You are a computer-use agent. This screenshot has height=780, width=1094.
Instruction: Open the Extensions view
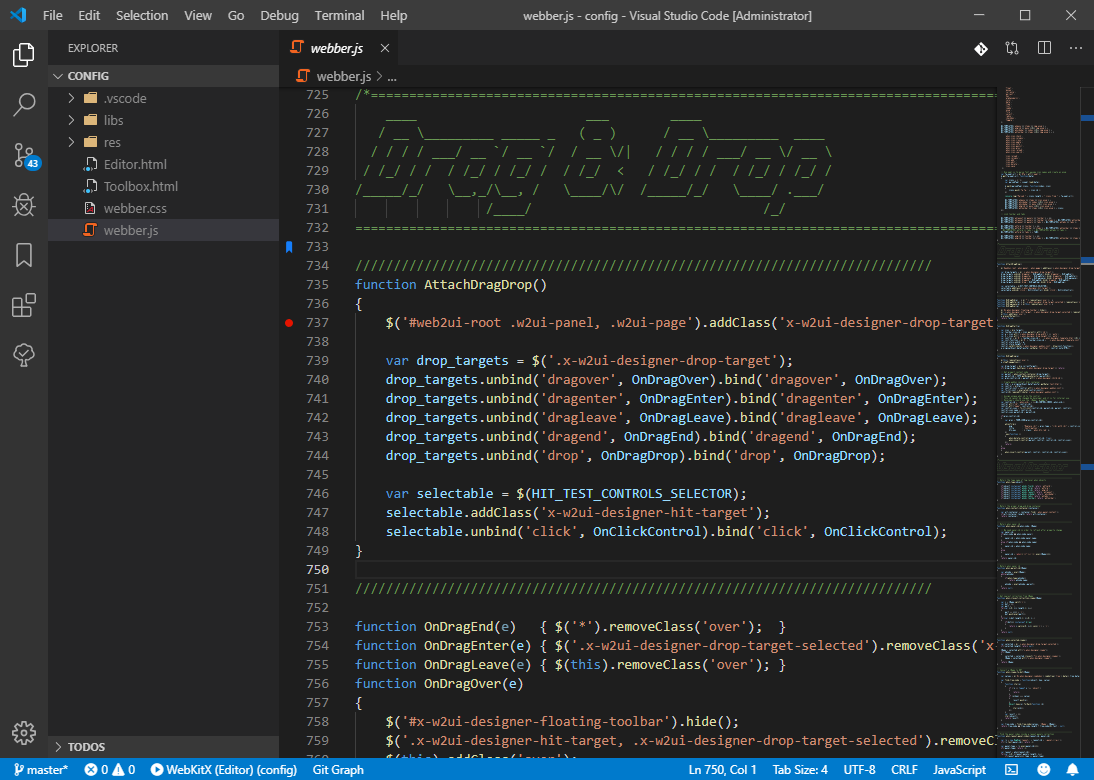(x=24, y=305)
